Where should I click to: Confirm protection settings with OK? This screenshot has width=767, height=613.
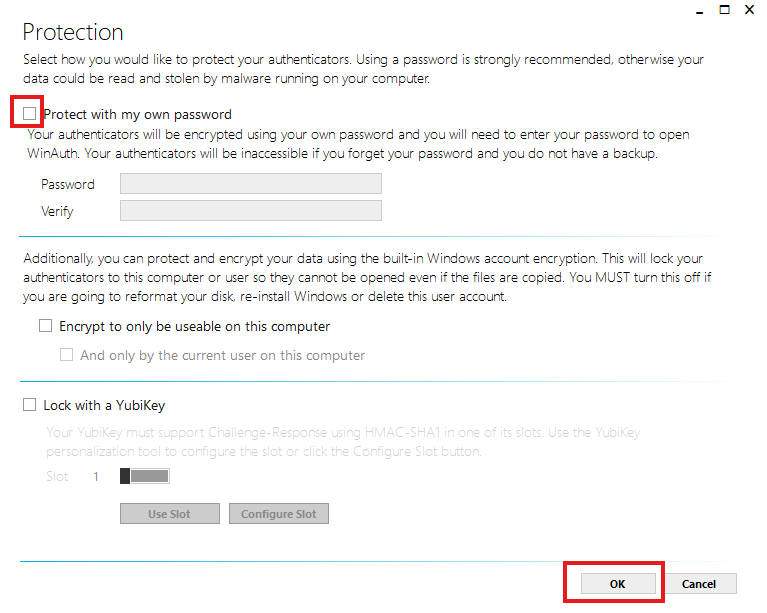tap(617, 584)
